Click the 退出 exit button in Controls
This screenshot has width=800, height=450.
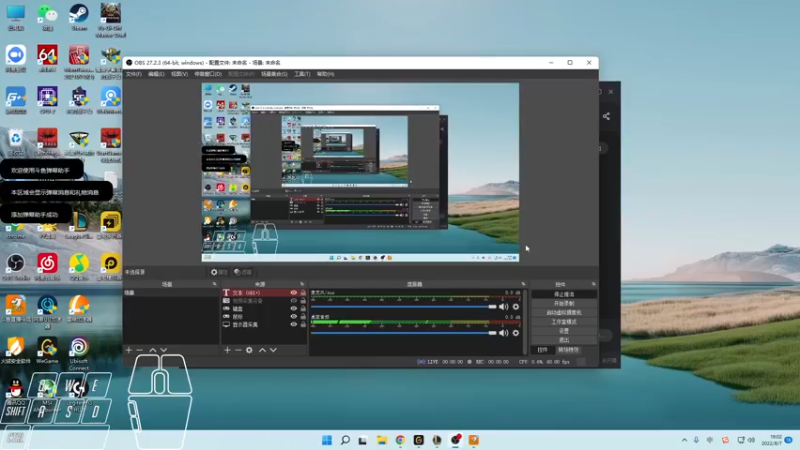coord(564,340)
